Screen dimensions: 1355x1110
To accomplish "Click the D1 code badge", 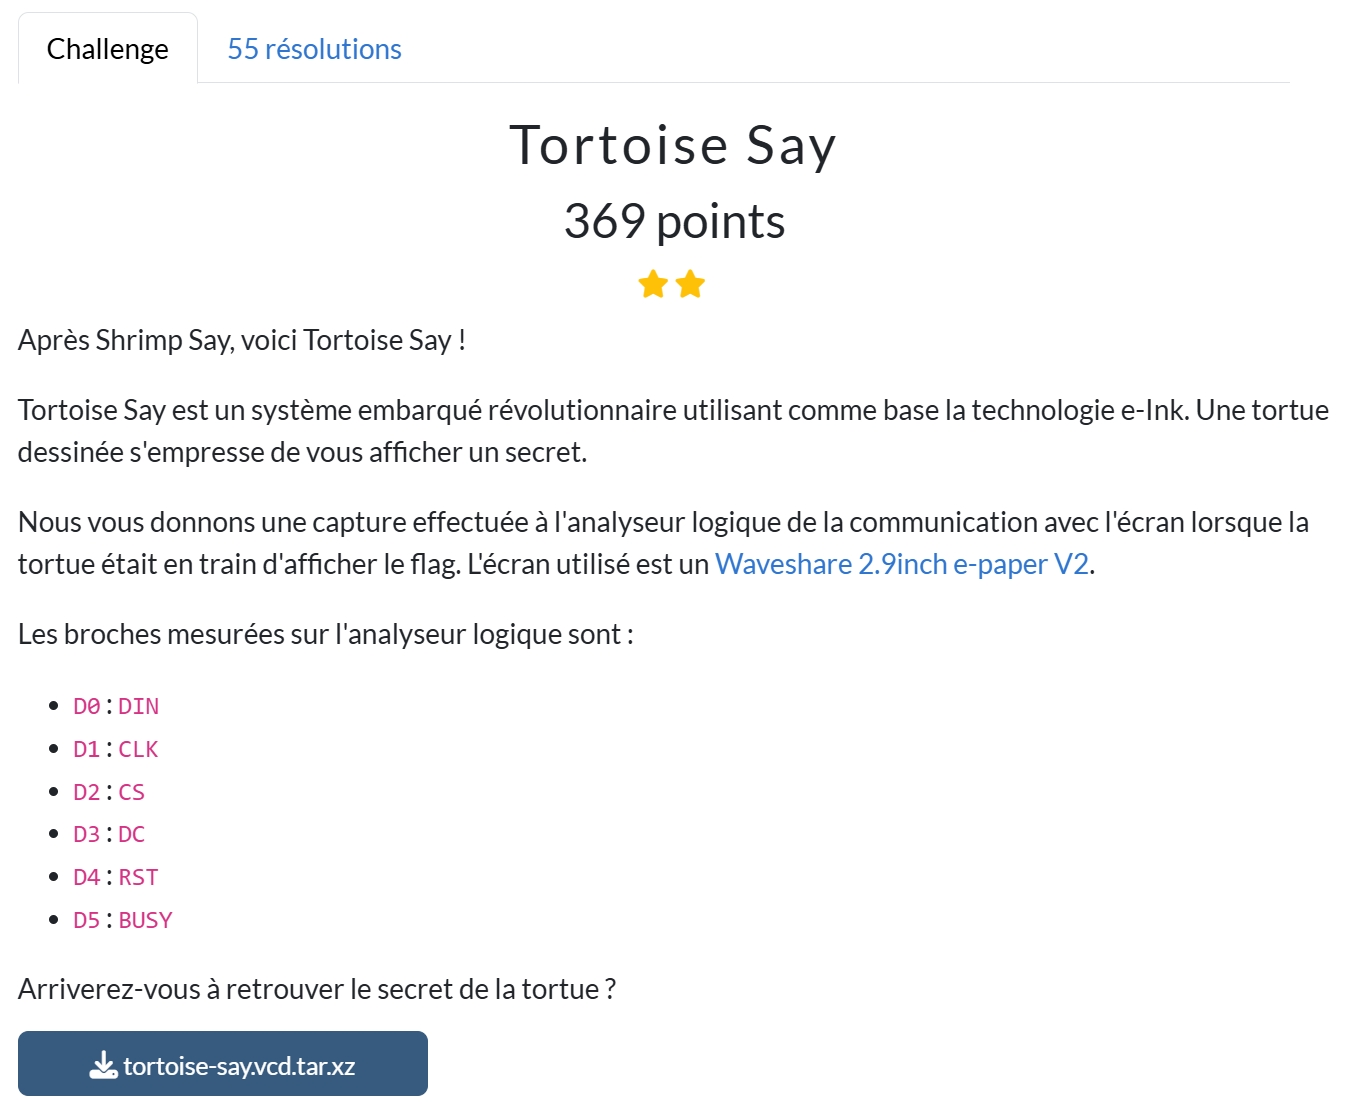I will 85,748.
